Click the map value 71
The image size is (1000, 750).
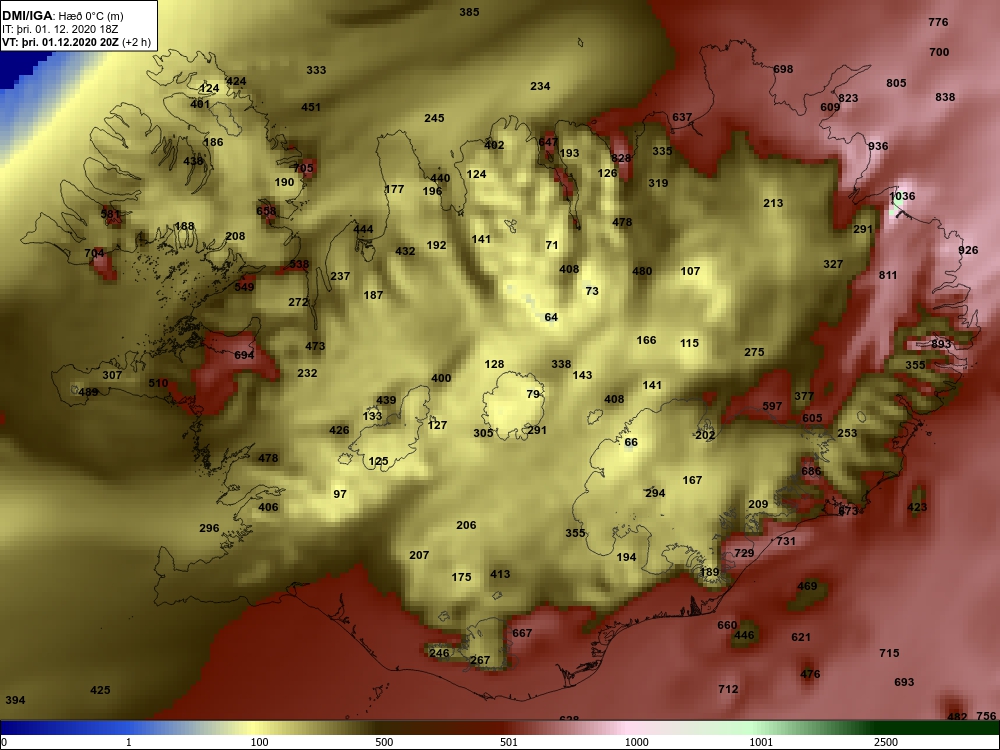[552, 245]
